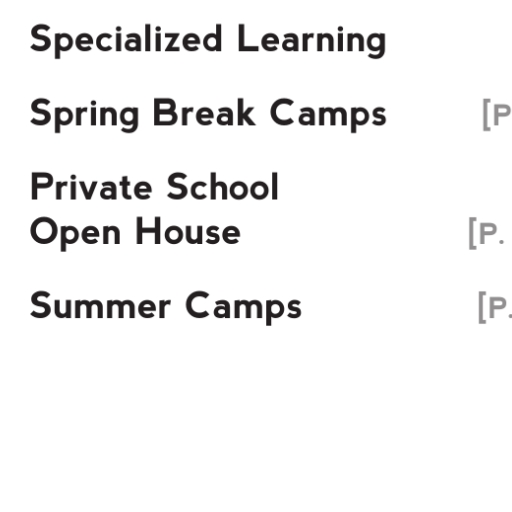The width and height of the screenshot is (512, 512).
Task: Click the word 'Spring'
Action: click(x=84, y=115)
